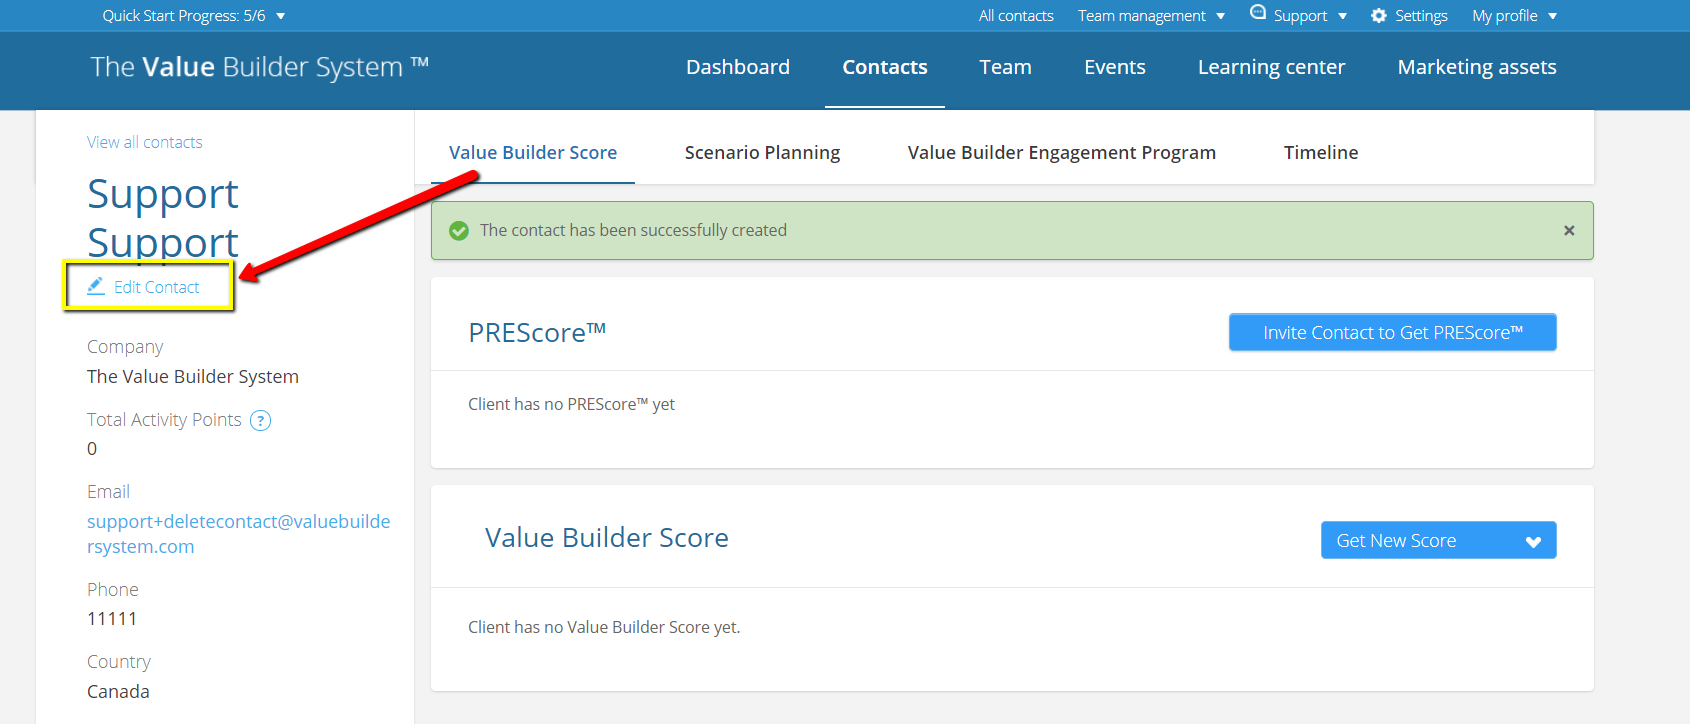The width and height of the screenshot is (1690, 724).
Task: Click the Get New Score button label
Action: tap(1396, 541)
